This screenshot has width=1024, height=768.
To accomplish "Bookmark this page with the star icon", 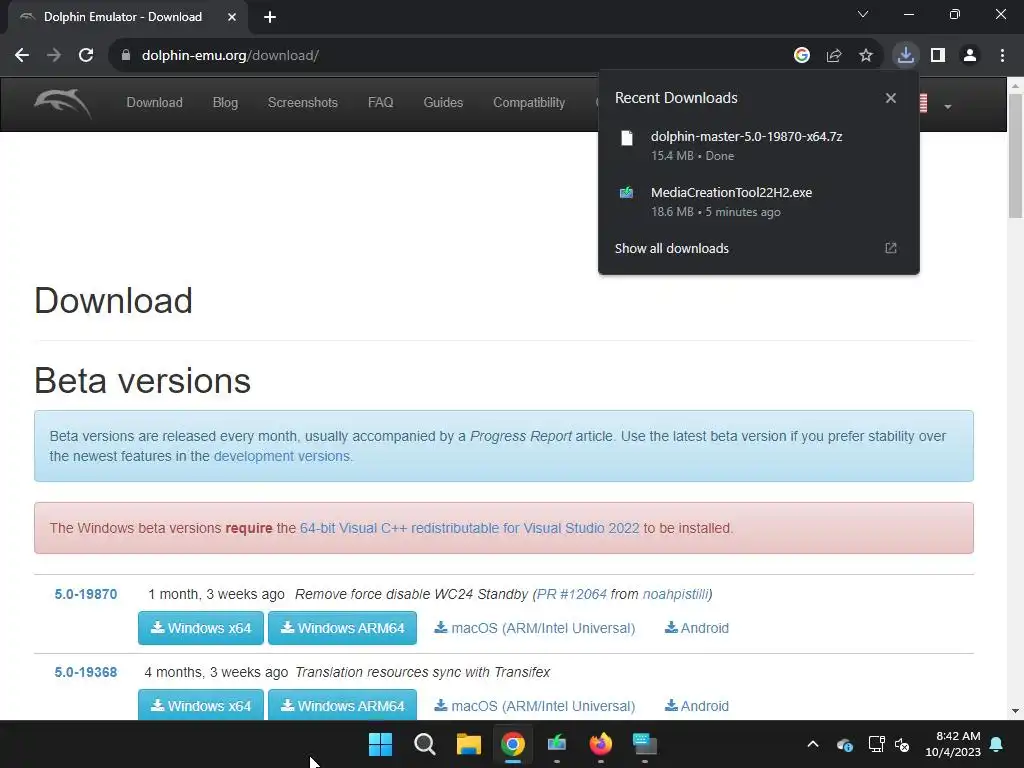I will [x=865, y=56].
